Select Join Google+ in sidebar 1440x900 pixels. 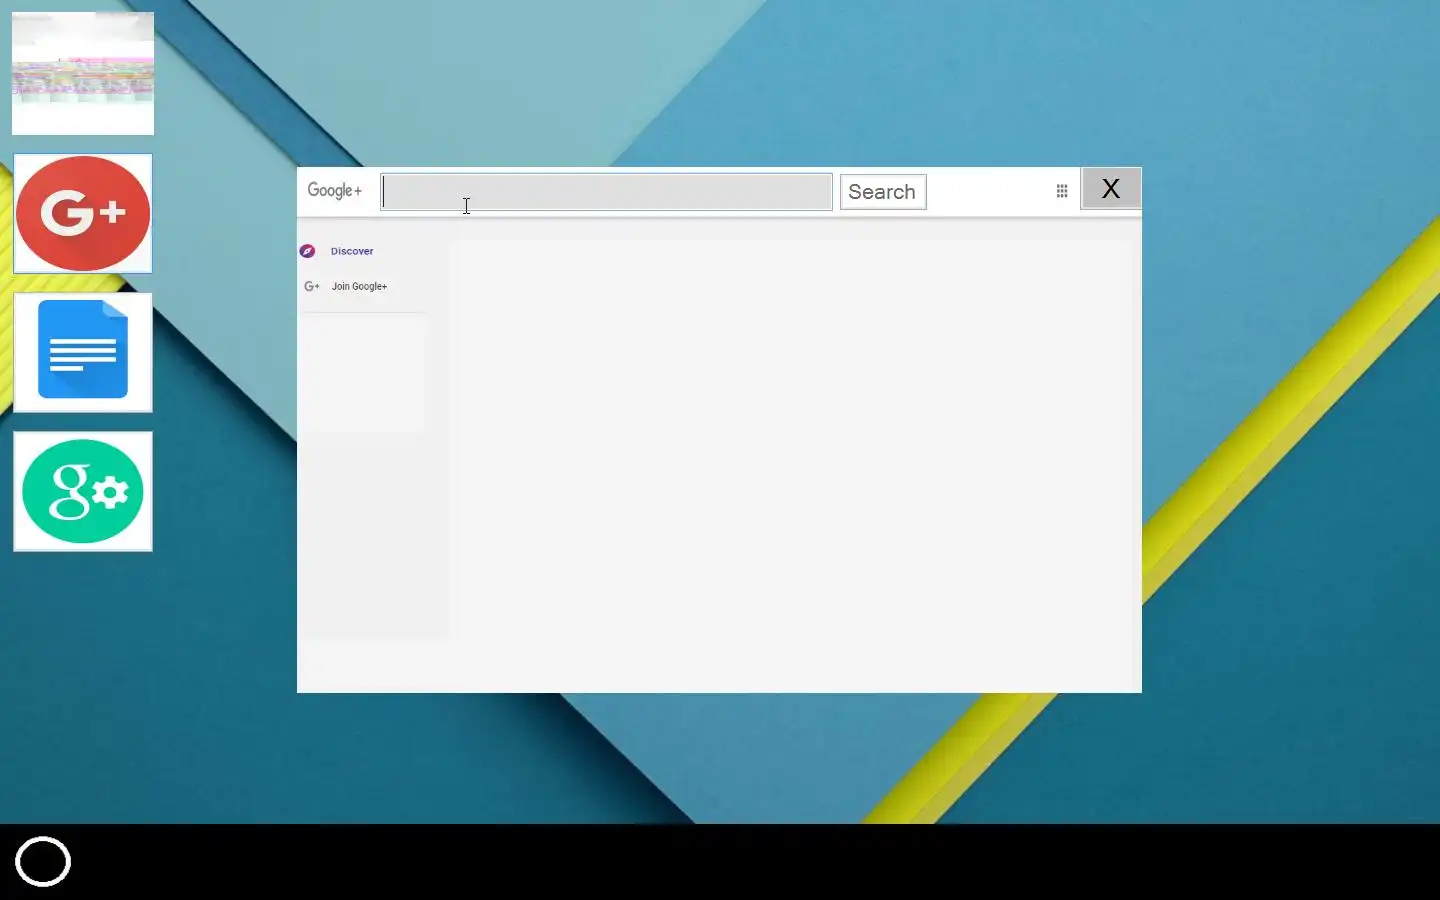[x=359, y=286]
